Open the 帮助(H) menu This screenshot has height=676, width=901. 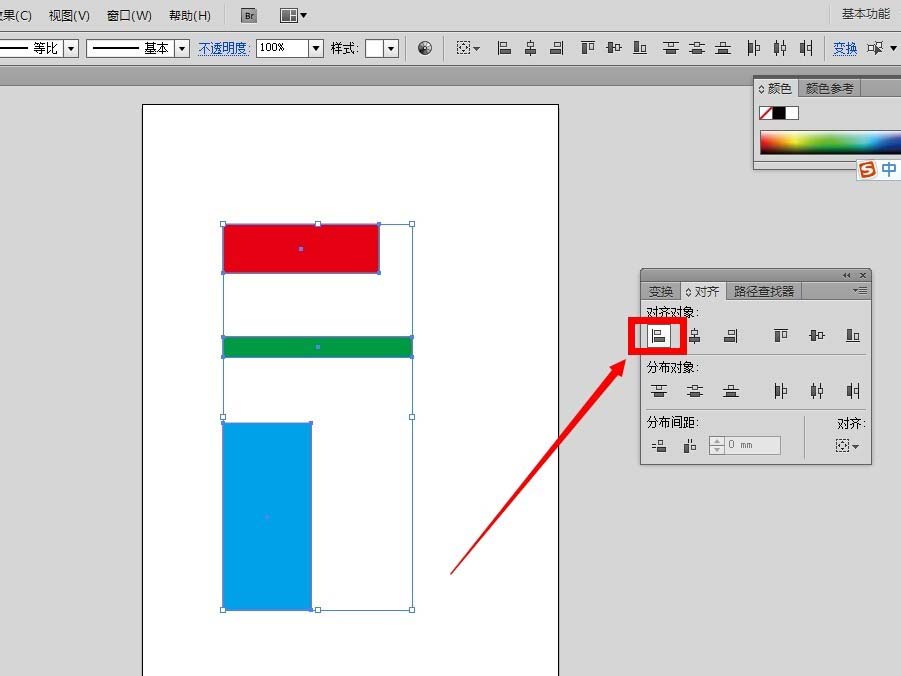point(190,16)
